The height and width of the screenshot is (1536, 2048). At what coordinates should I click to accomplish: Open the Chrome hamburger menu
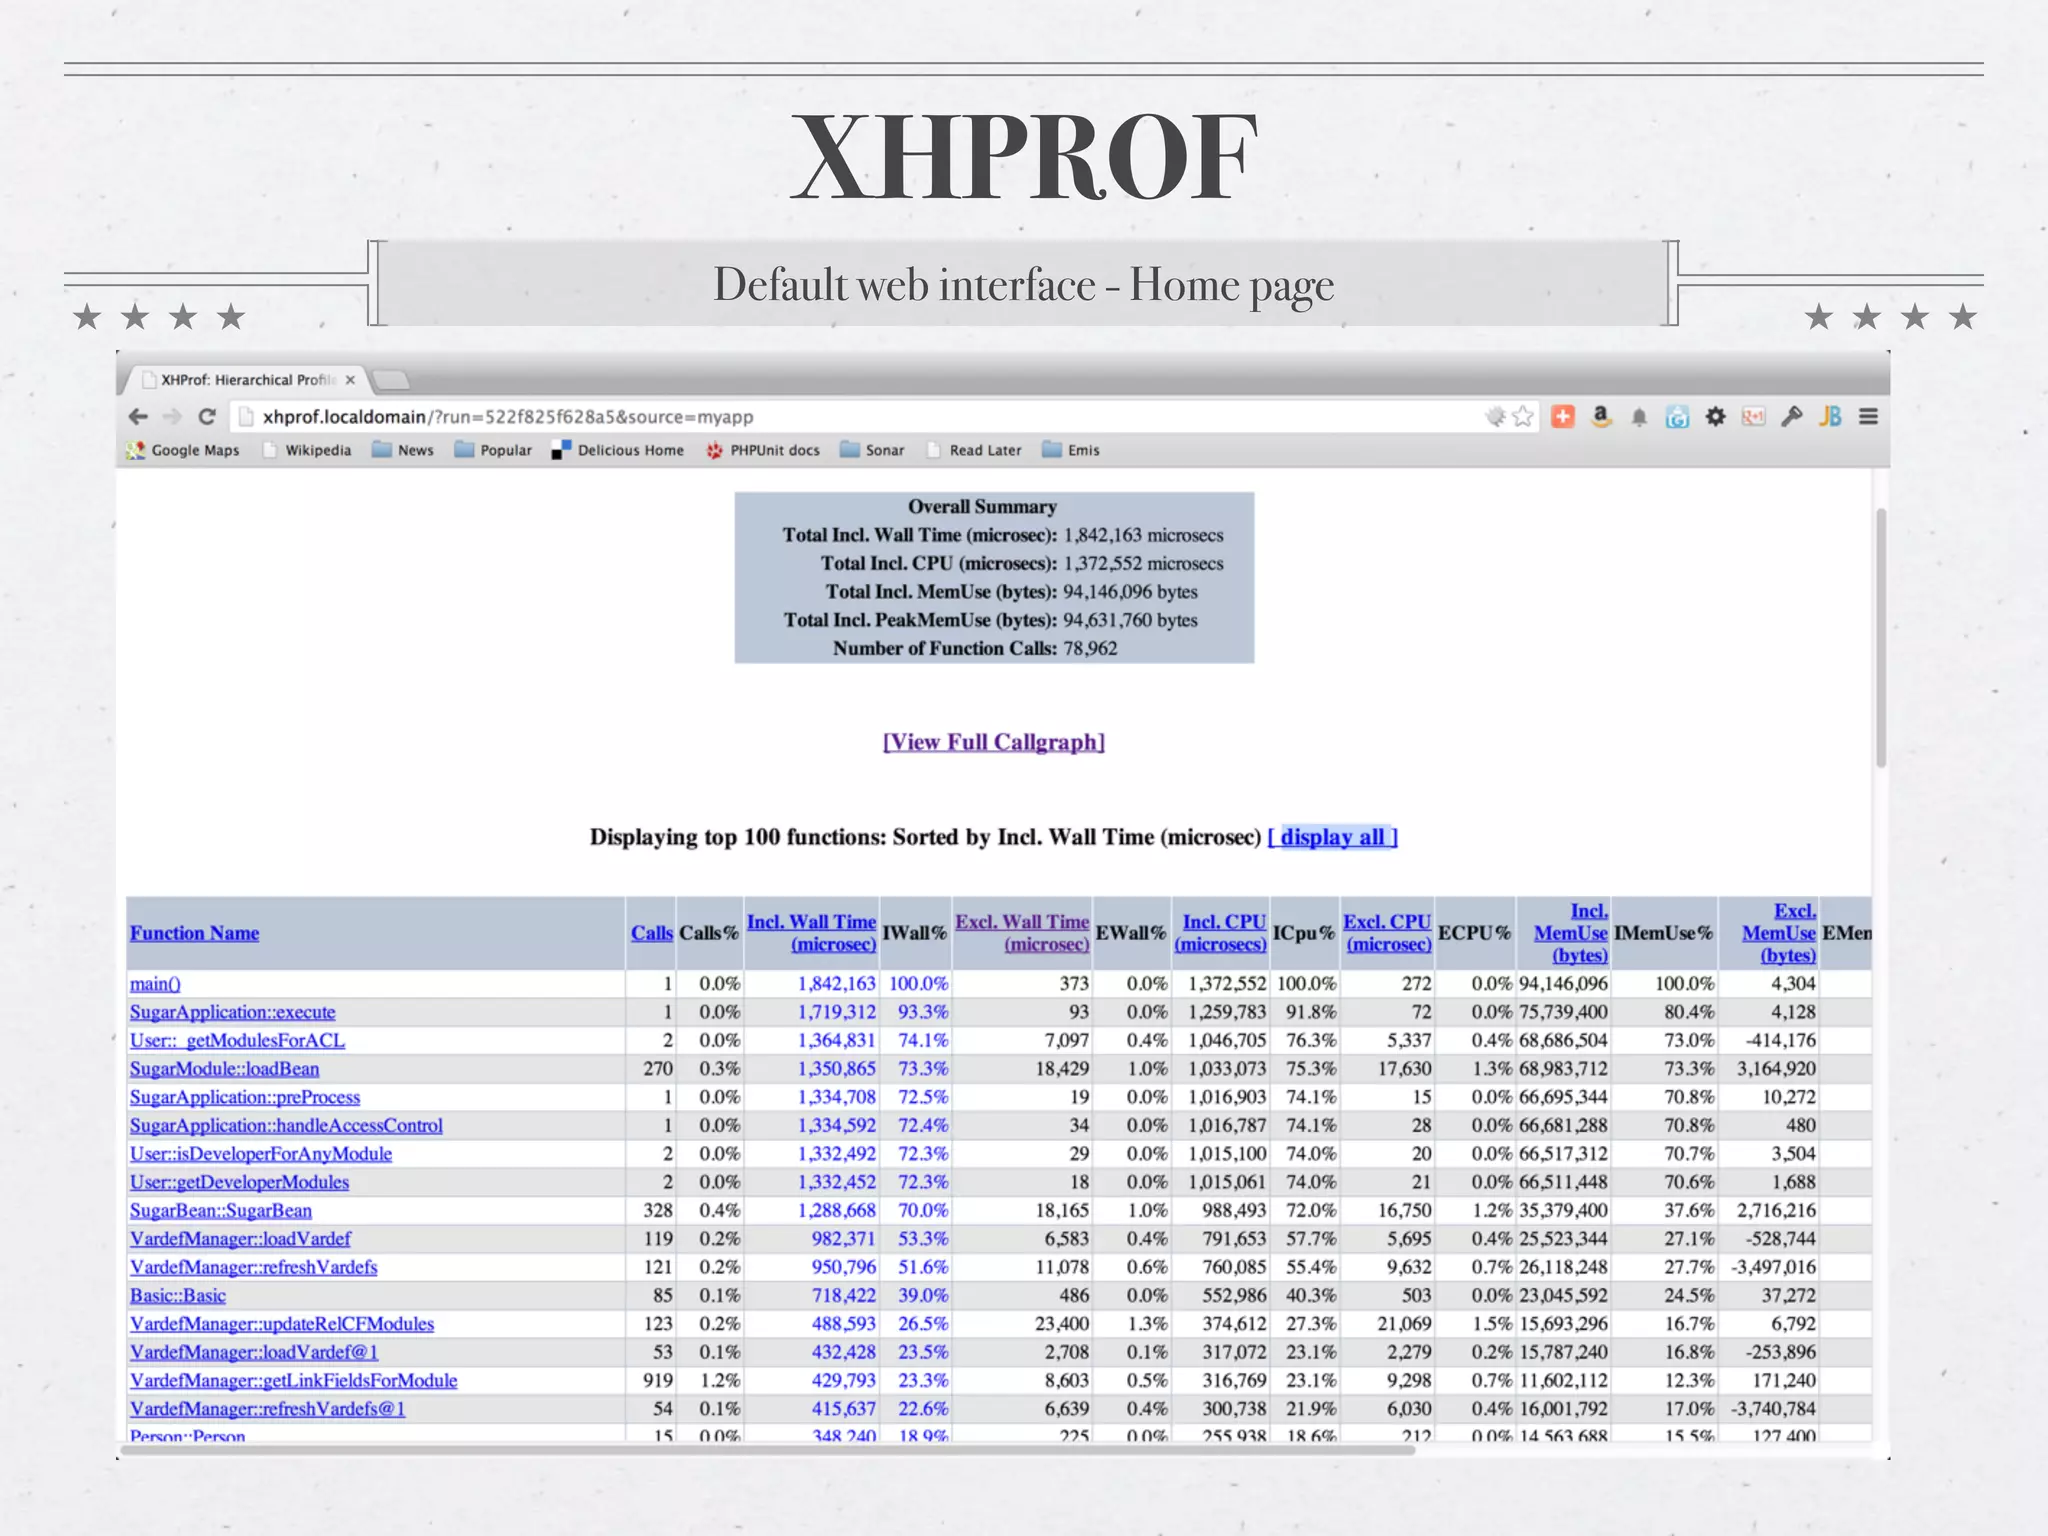pos(1868,417)
